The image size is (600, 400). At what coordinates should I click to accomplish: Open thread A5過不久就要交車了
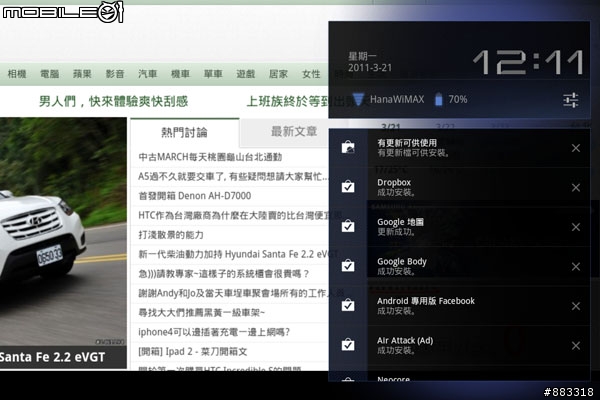[233, 176]
